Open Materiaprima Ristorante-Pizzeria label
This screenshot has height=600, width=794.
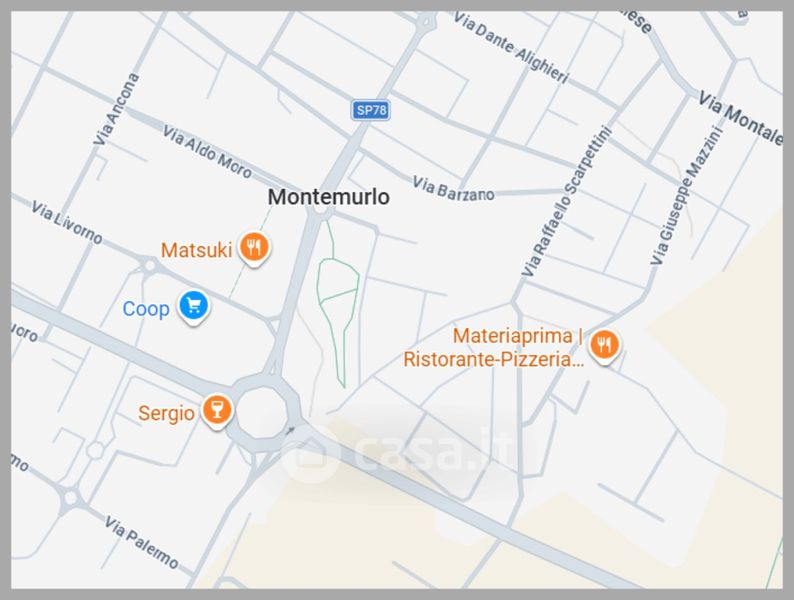point(494,347)
